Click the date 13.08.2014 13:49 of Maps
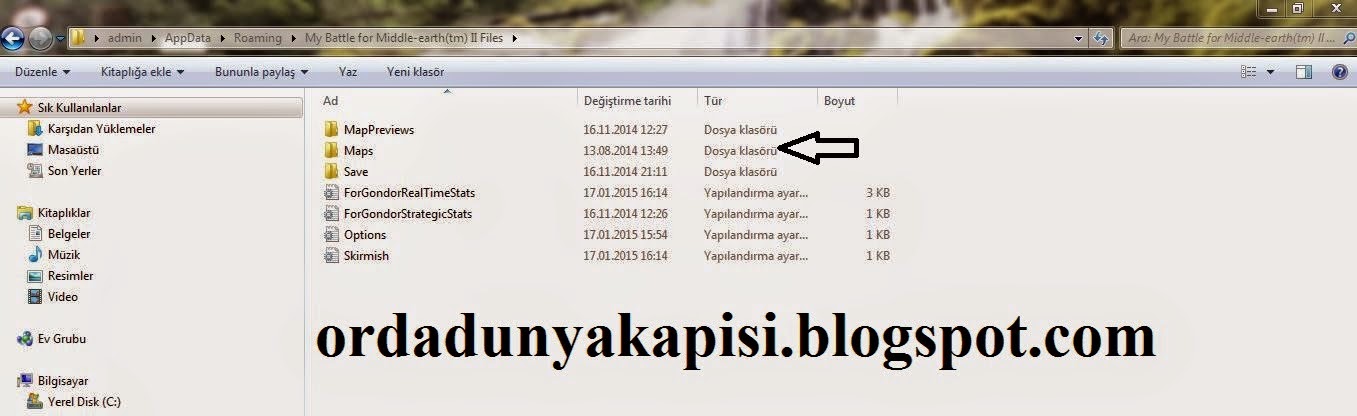 coord(625,151)
